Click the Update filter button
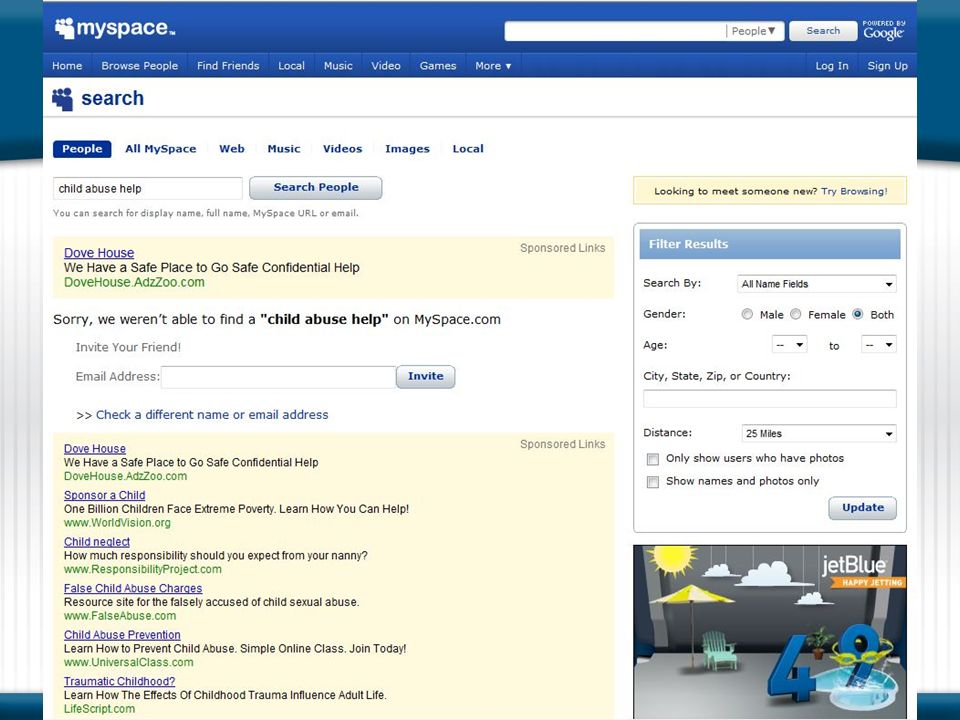960x720 pixels. tap(863, 508)
